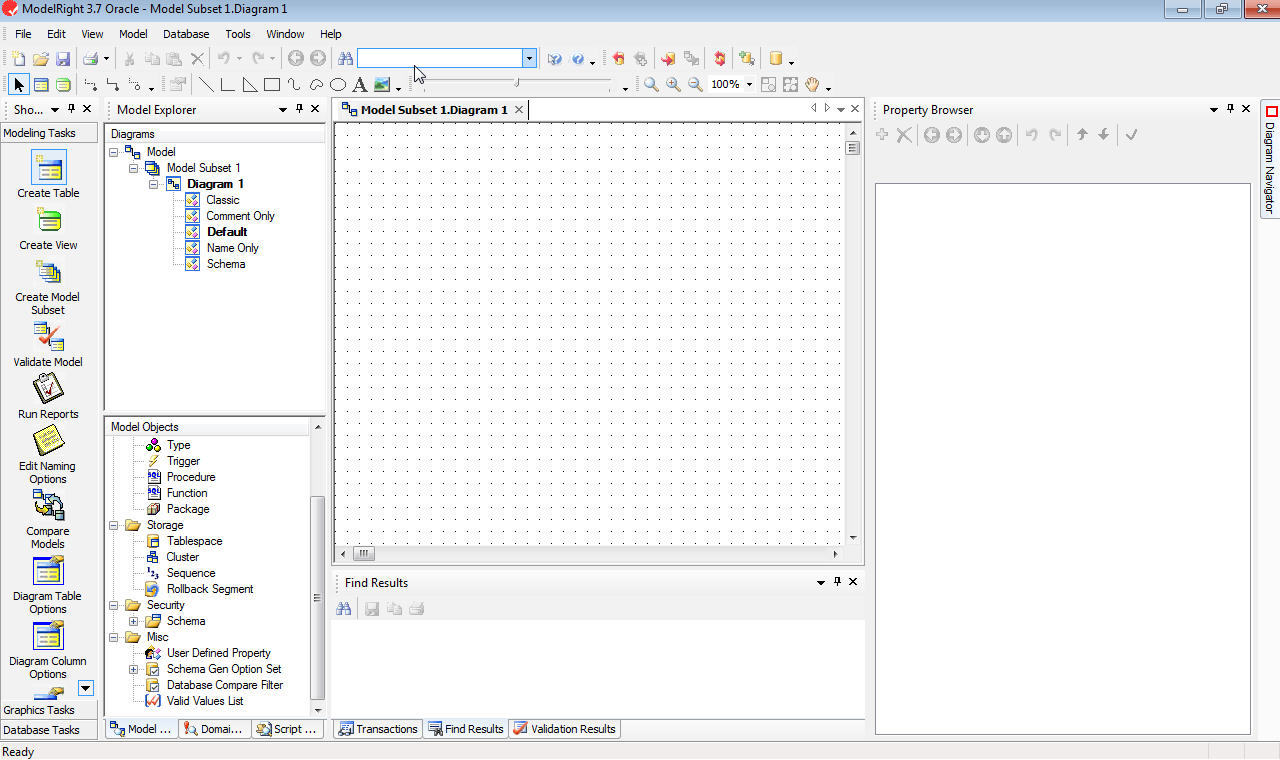Collapse the Diagram 1 tree node

click(154, 184)
